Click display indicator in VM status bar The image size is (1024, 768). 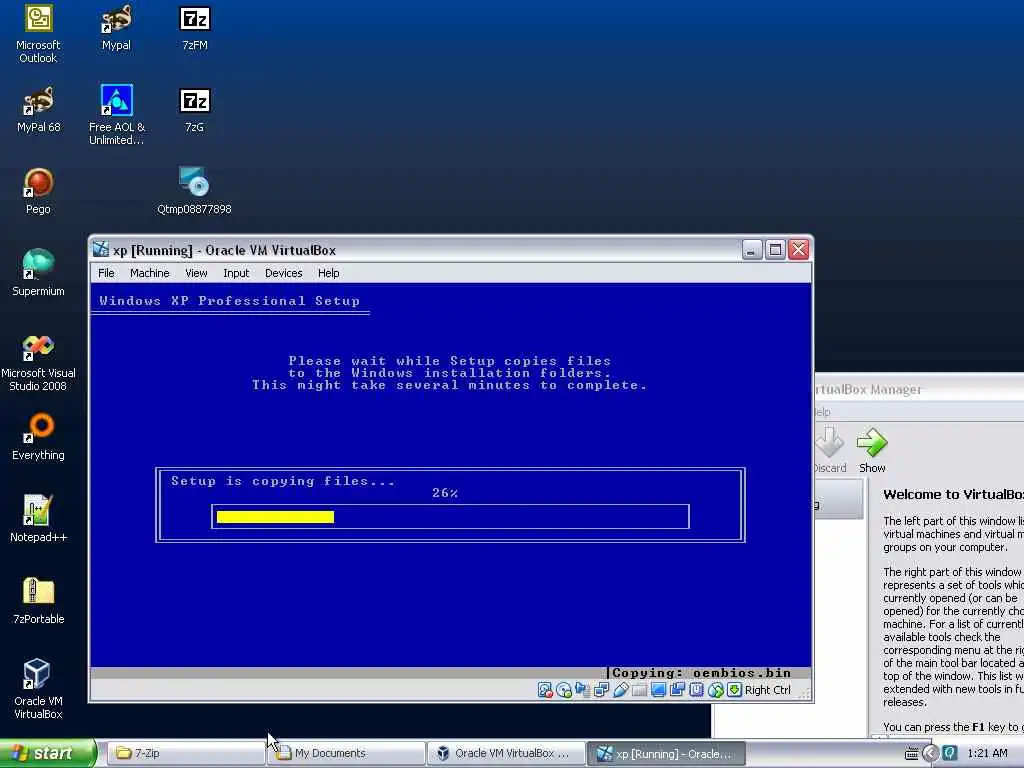pos(658,690)
